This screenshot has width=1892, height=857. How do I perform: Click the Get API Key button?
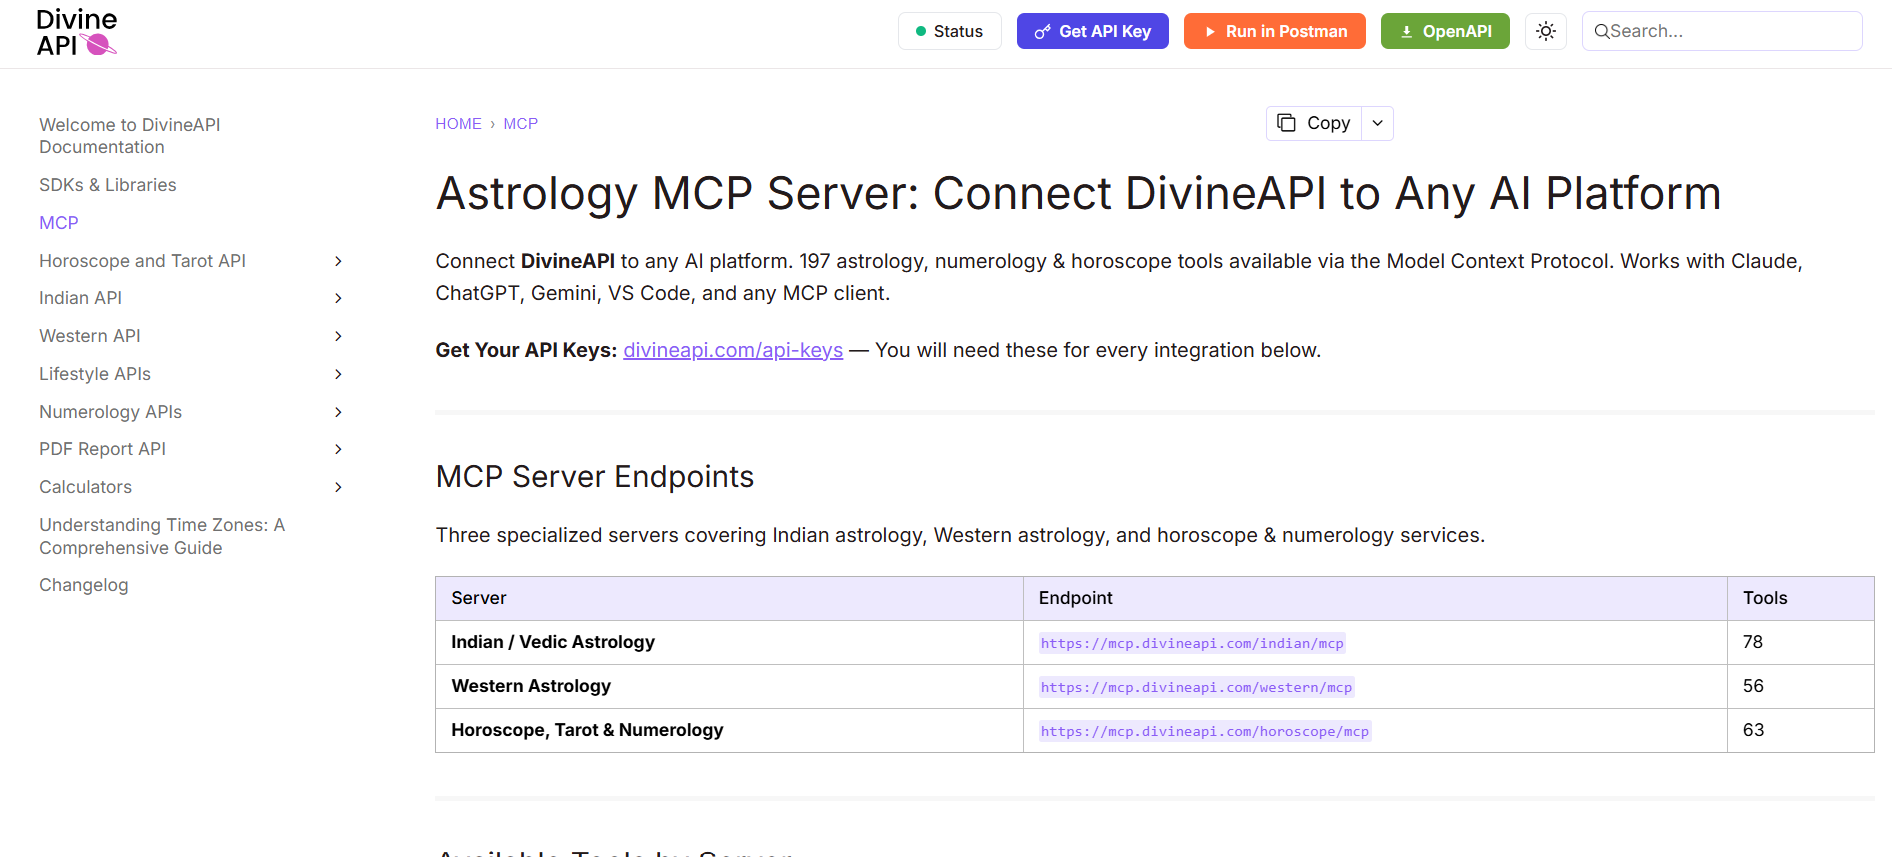point(1092,31)
